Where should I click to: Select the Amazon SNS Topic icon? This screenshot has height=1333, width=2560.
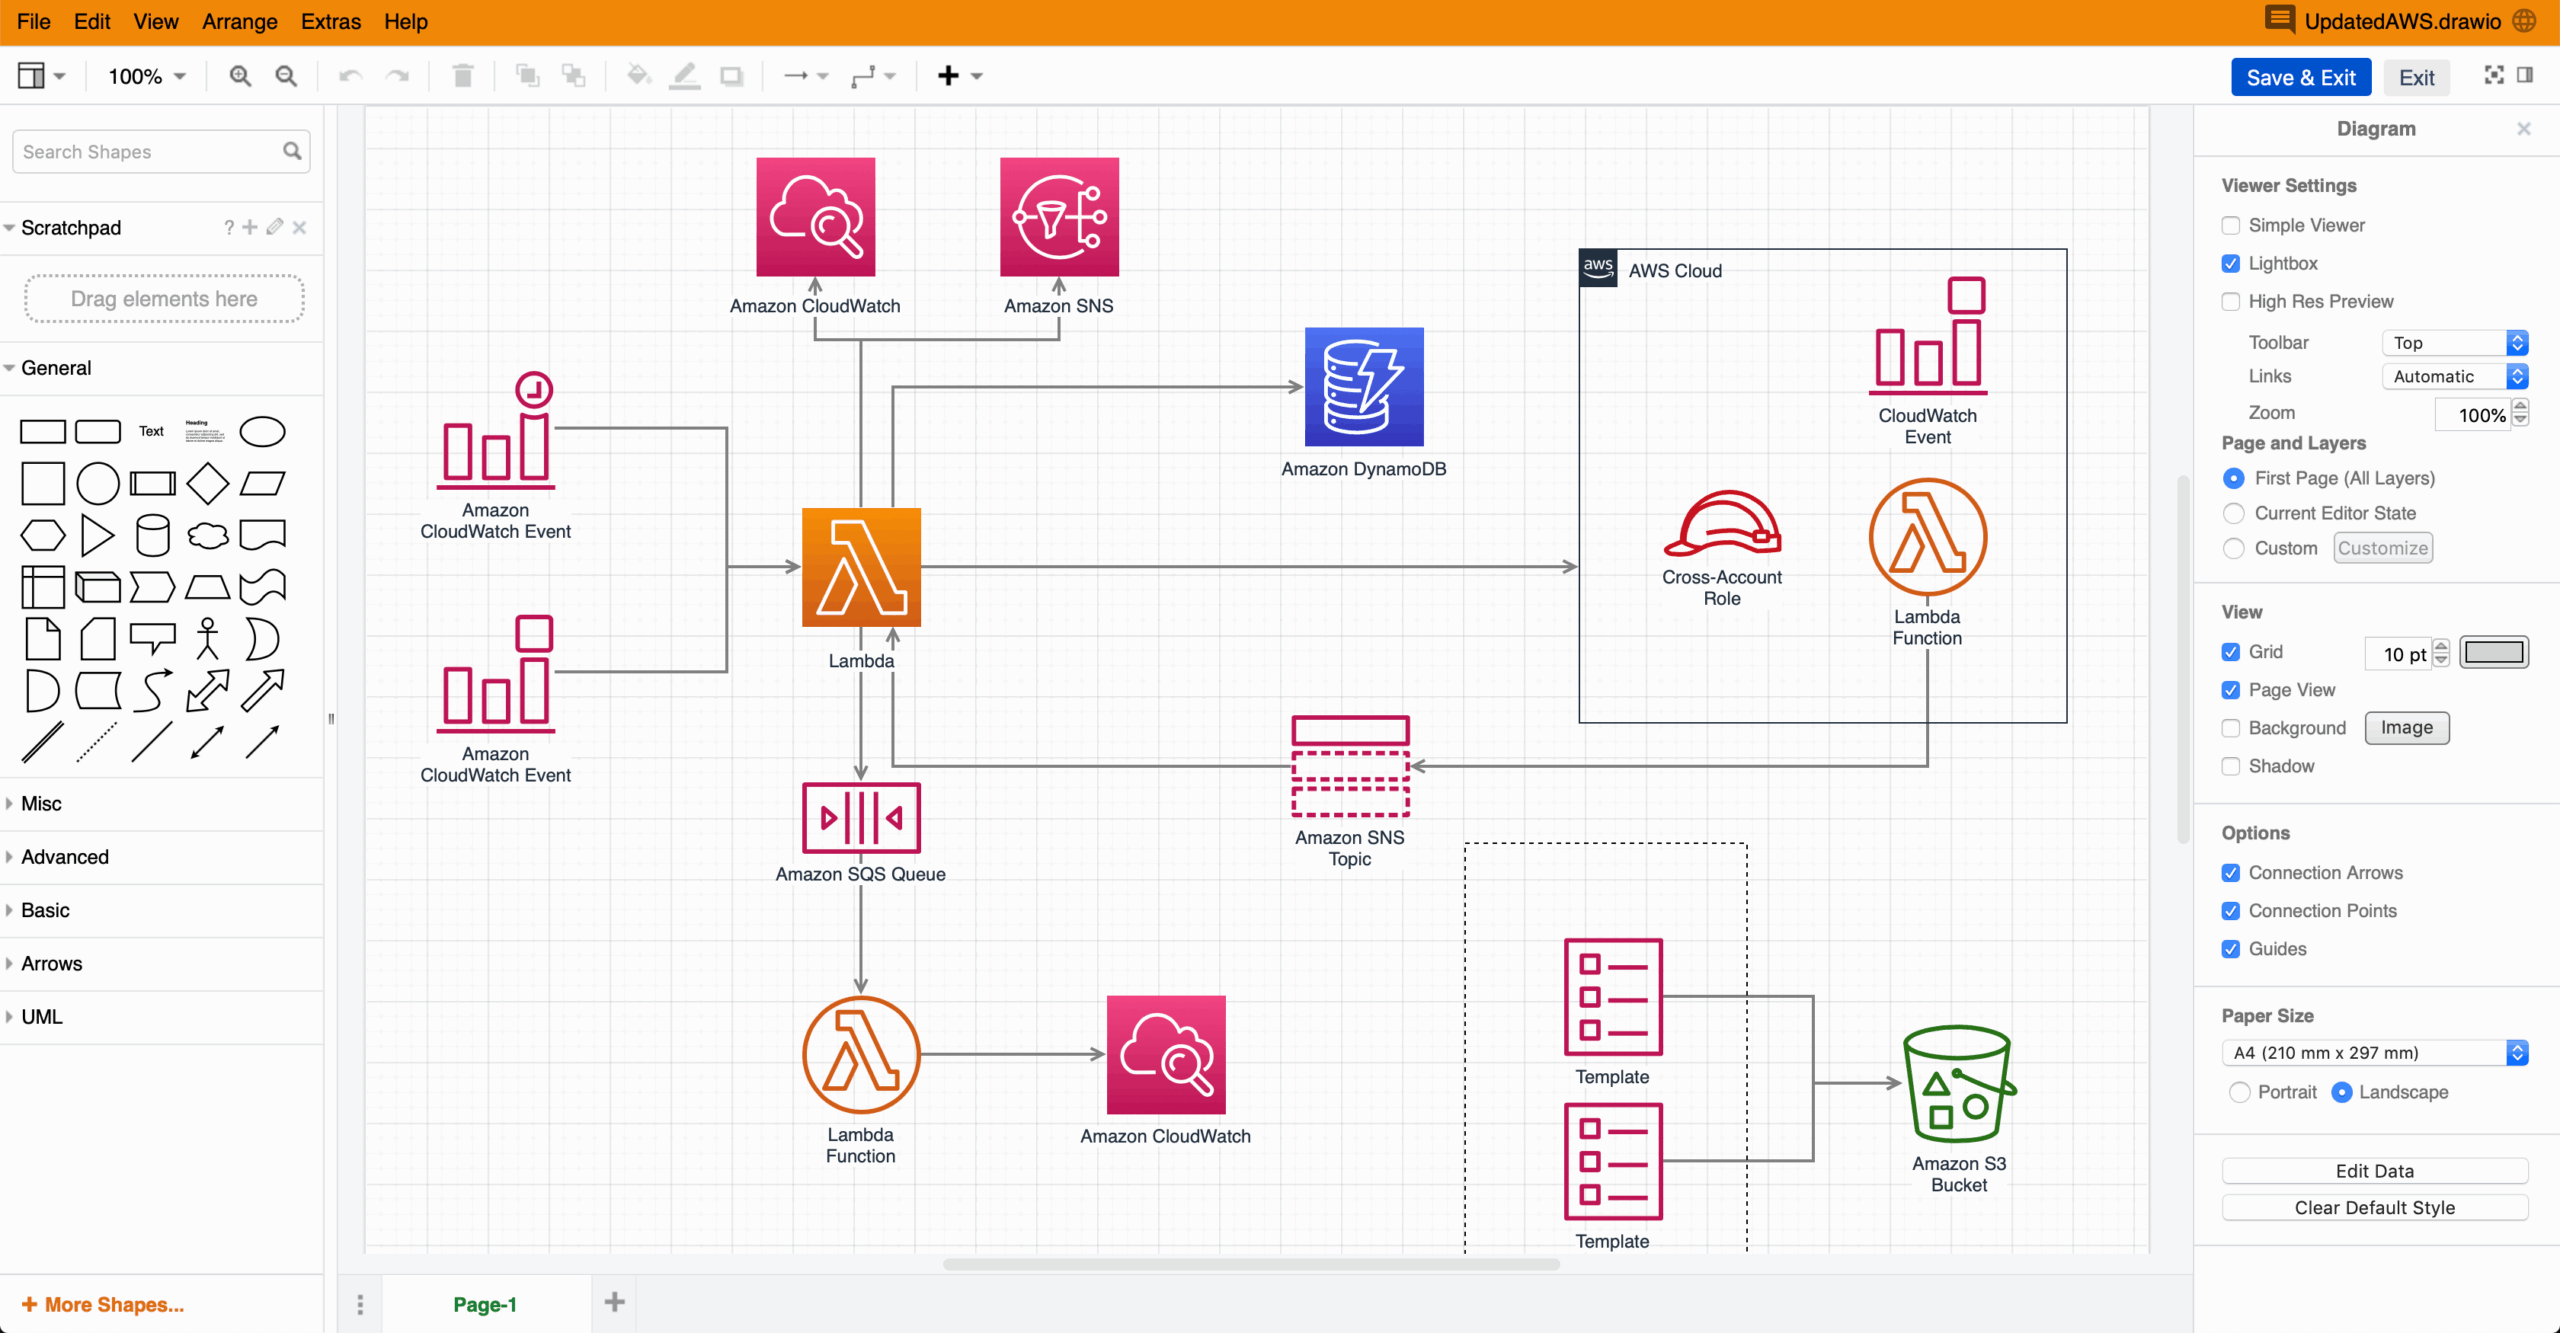[x=1350, y=766]
